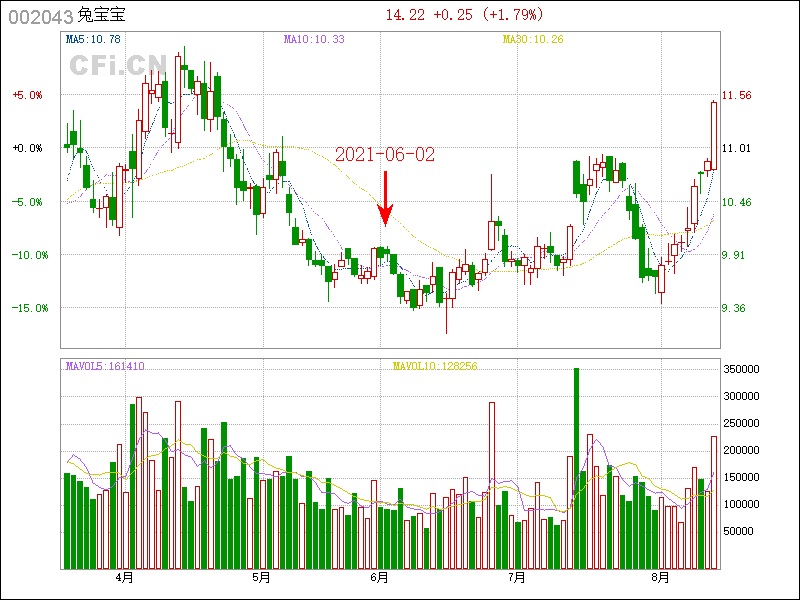The image size is (800, 600).
Task: Click the CFi.CN watermark logo
Action: (117, 65)
